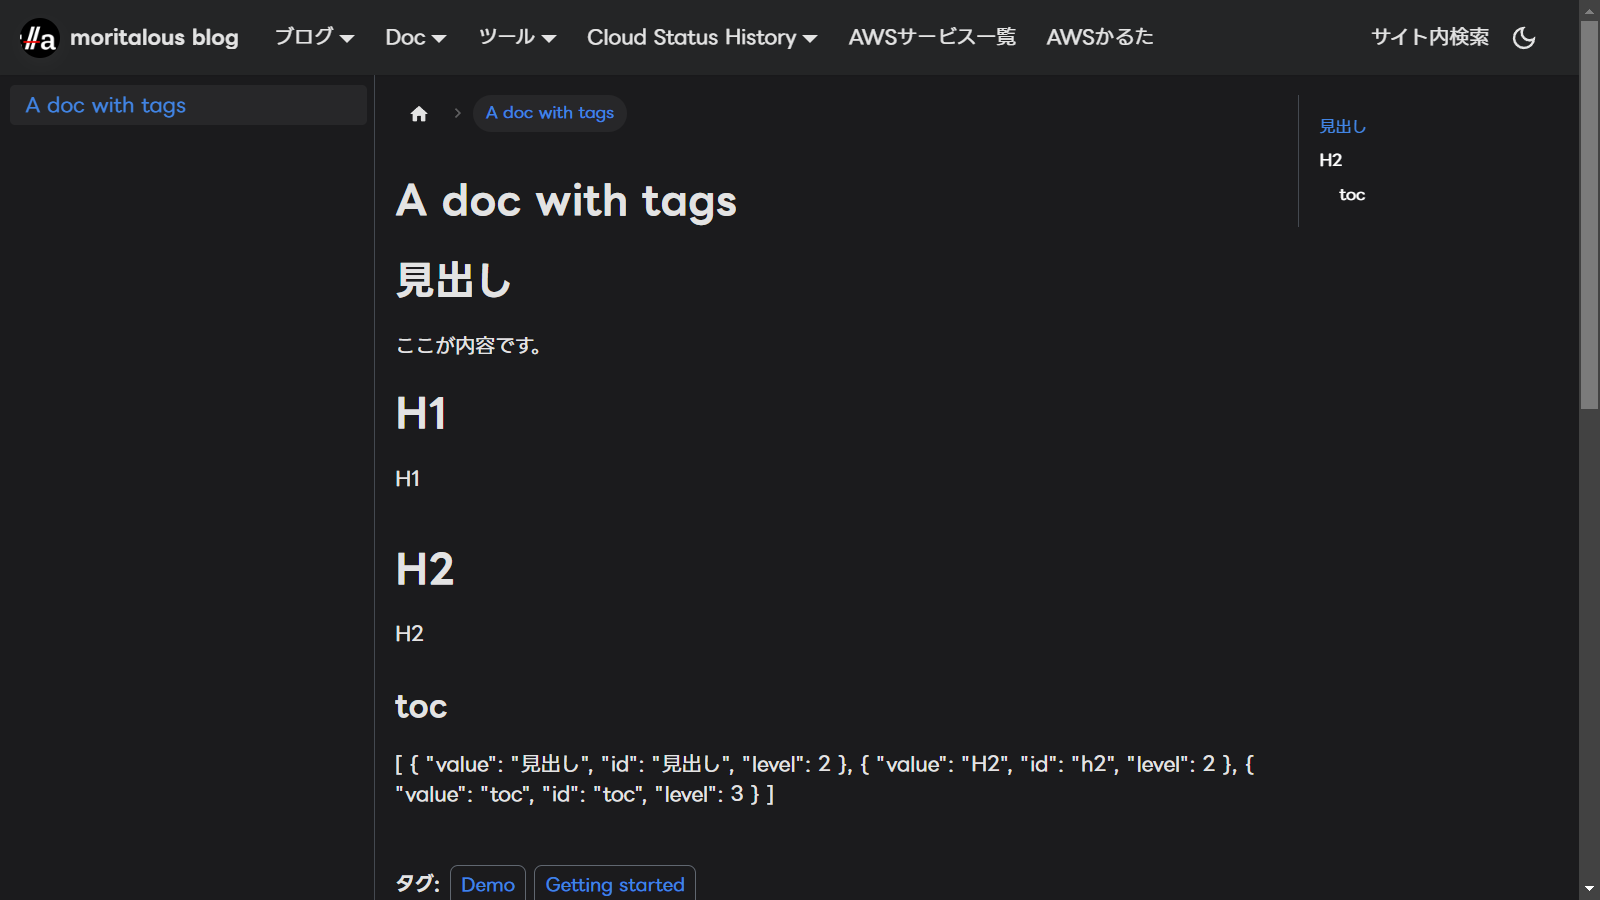Click the scrollbar down arrow
The image size is (1600, 900).
[x=1589, y=888]
